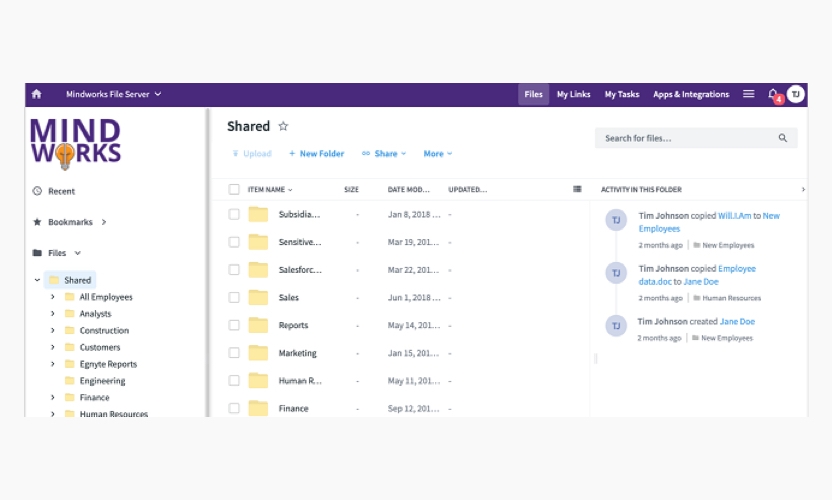Click the search magnifier icon

783,138
